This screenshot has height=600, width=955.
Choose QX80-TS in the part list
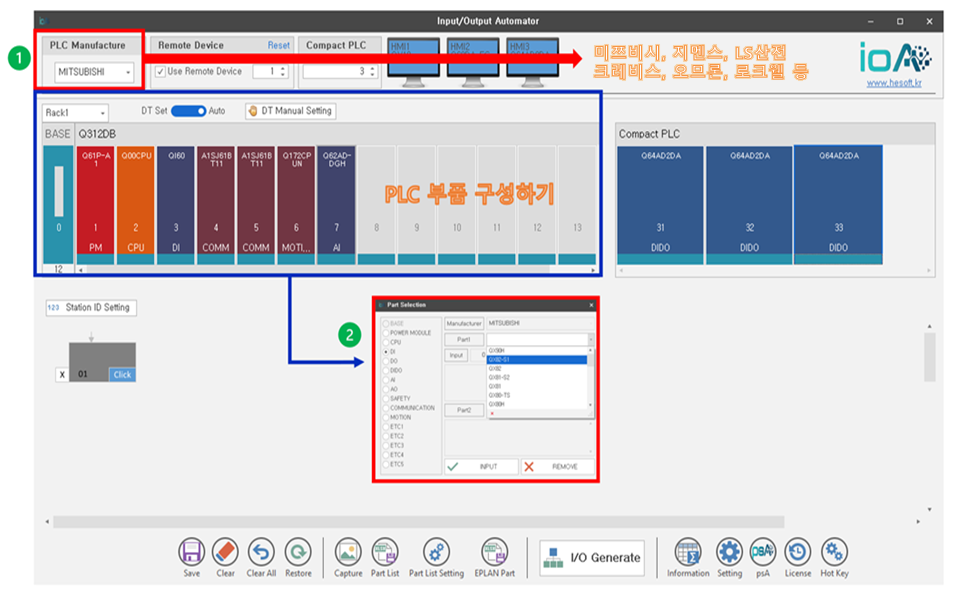pyautogui.click(x=537, y=395)
